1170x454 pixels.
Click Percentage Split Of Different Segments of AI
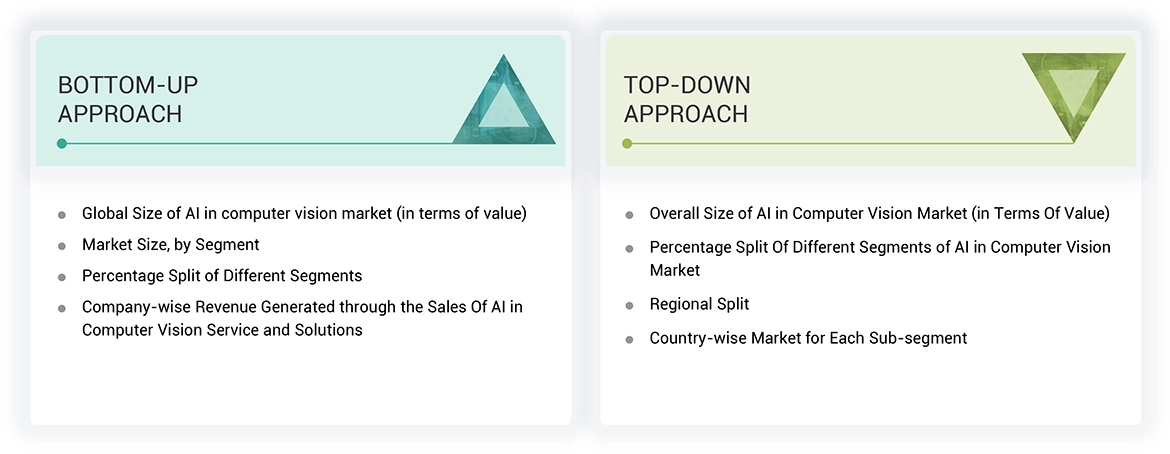(x=879, y=247)
